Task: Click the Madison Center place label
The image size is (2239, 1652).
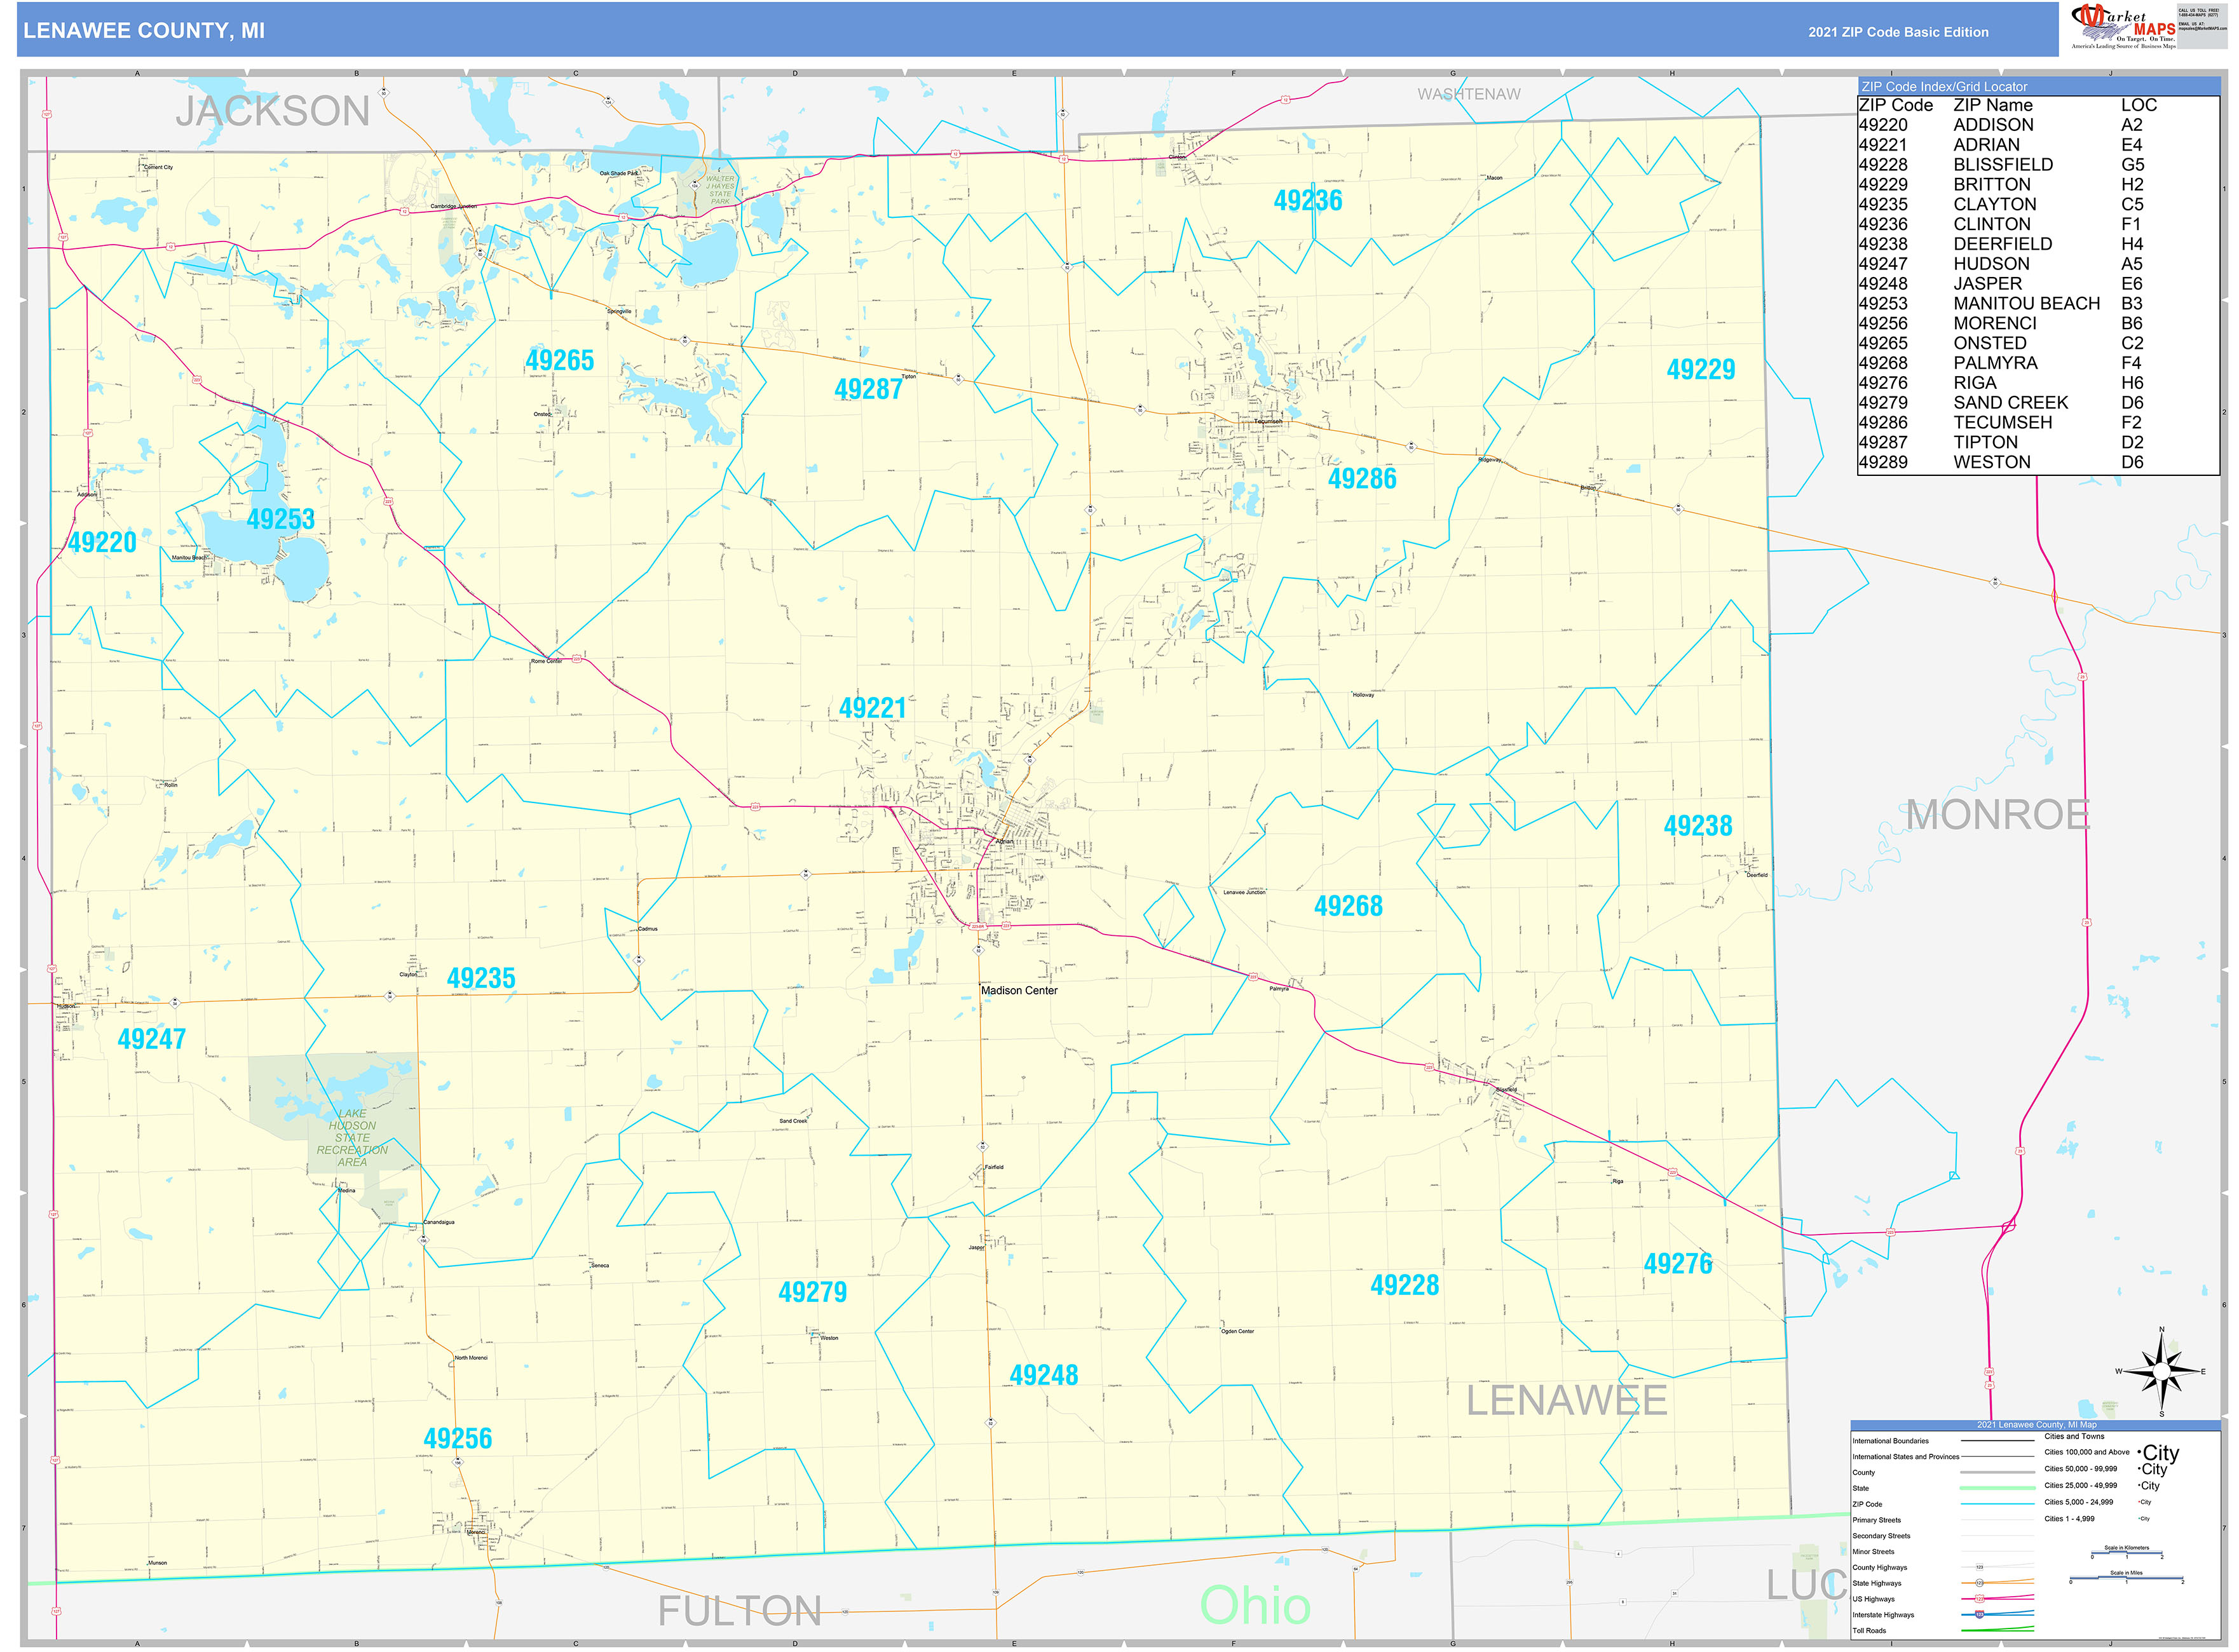Action: [1019, 991]
